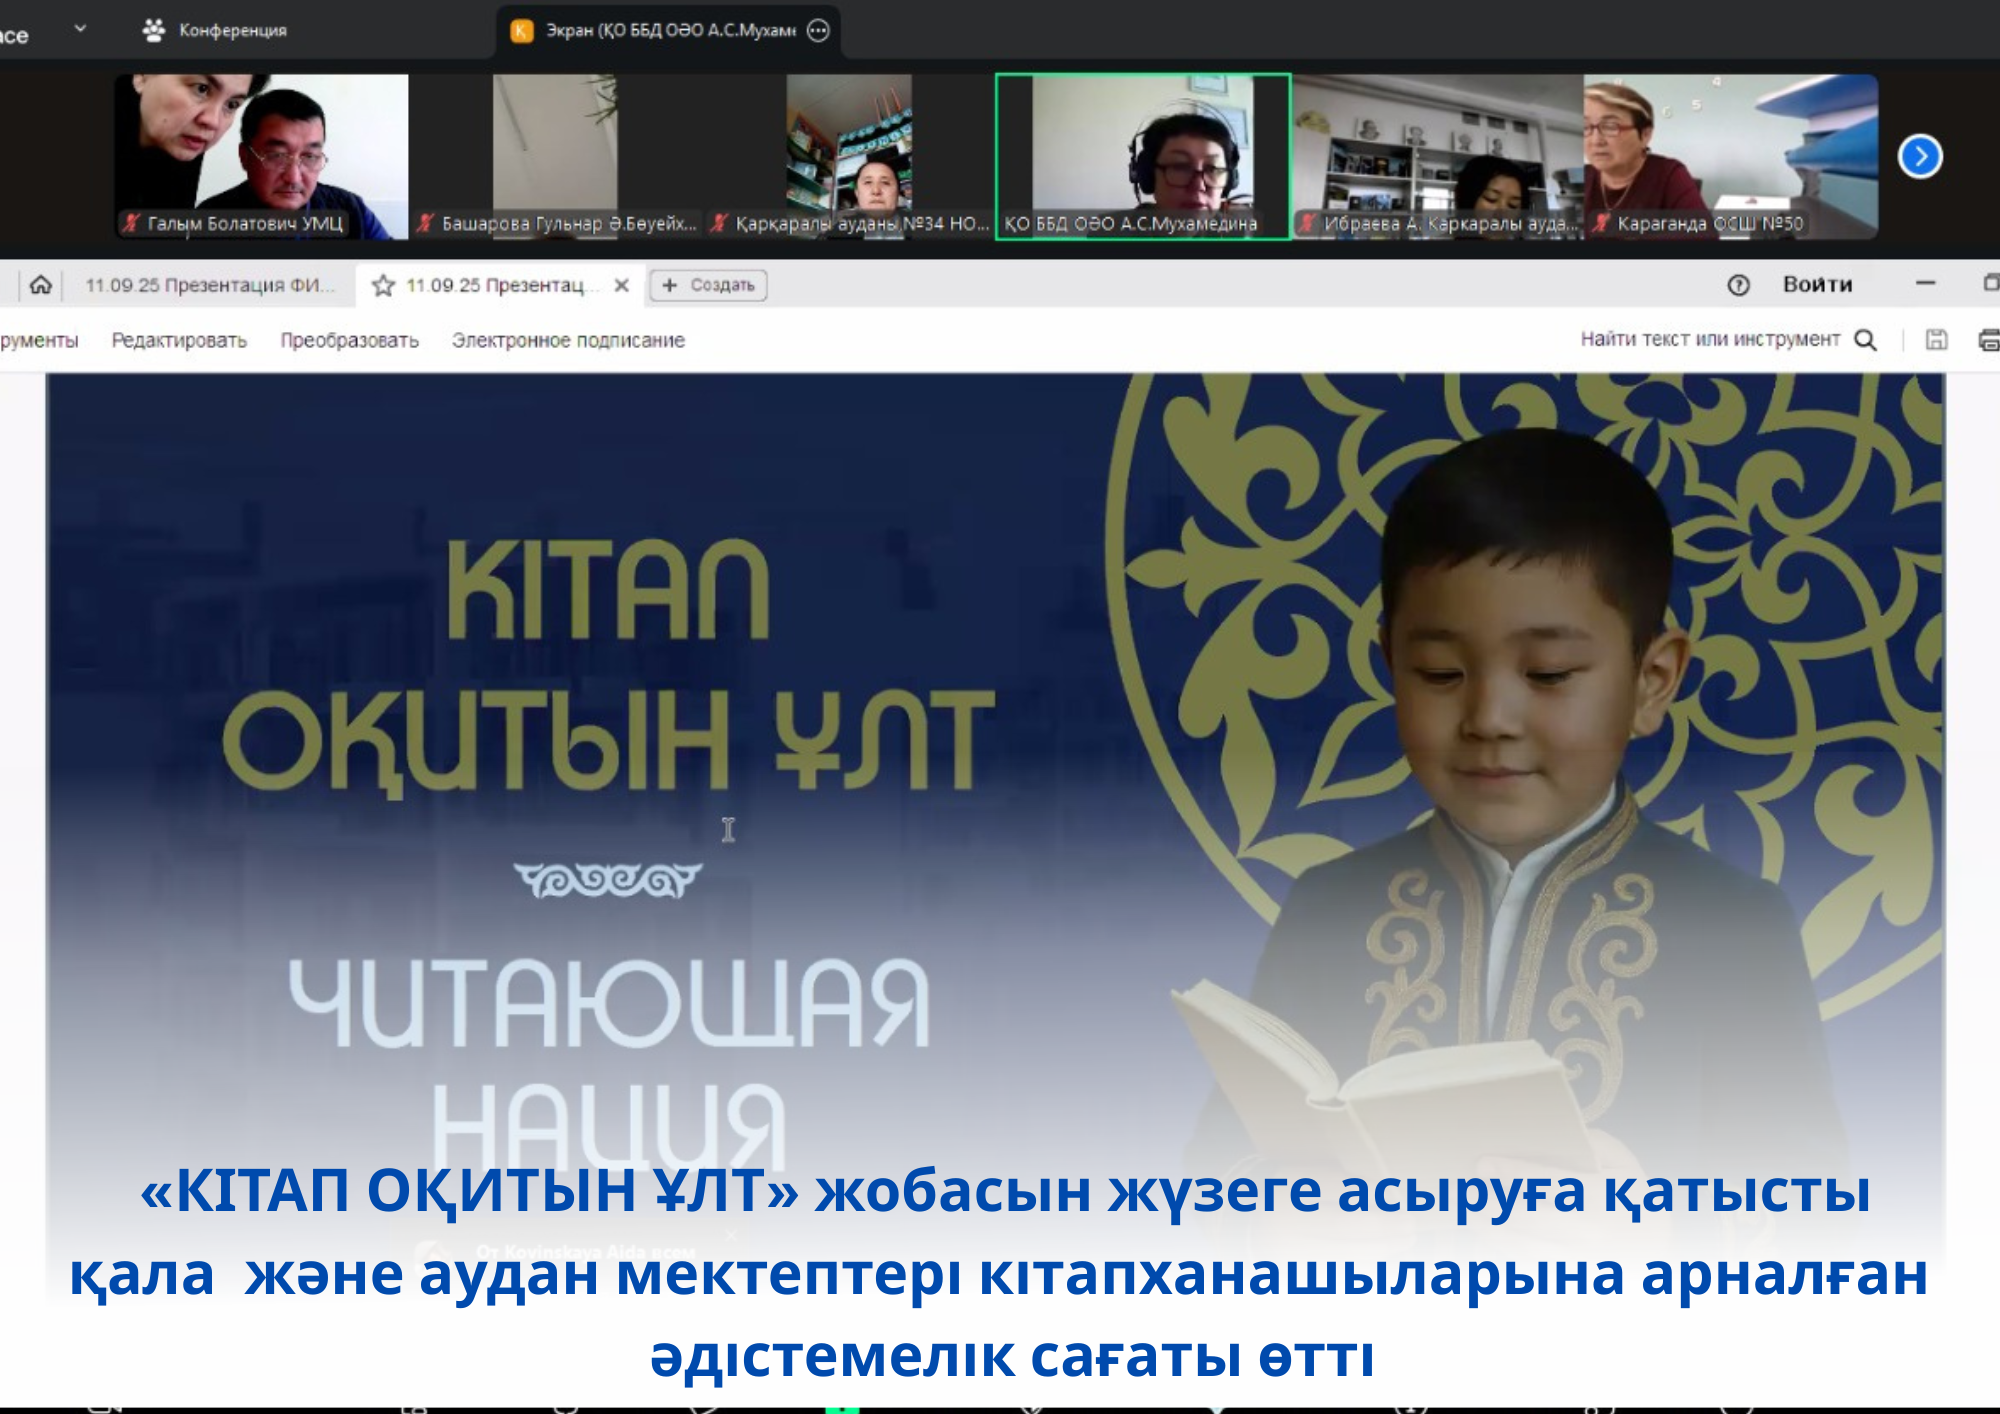Expand the dropdown chevron at top left

coord(80,29)
